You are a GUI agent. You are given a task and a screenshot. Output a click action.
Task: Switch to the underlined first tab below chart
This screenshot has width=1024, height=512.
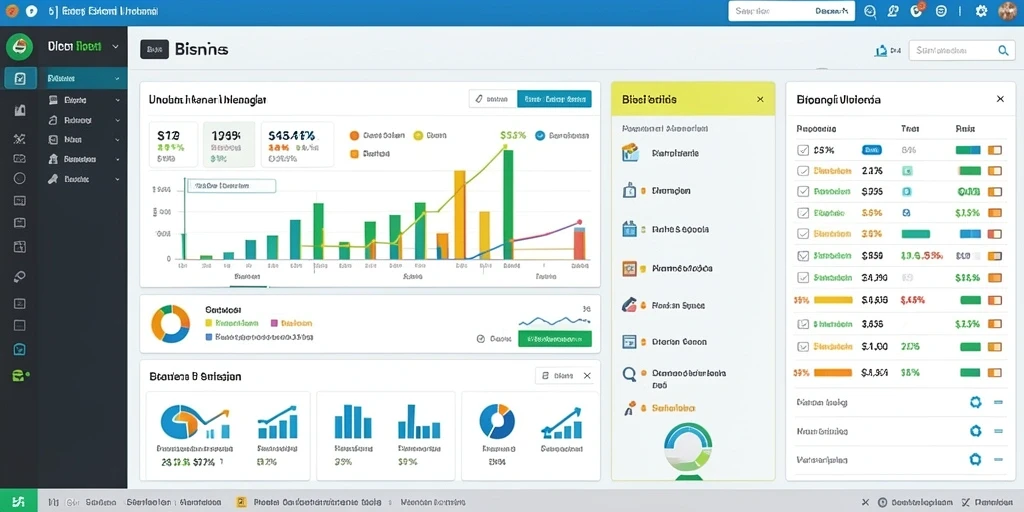pos(248,277)
